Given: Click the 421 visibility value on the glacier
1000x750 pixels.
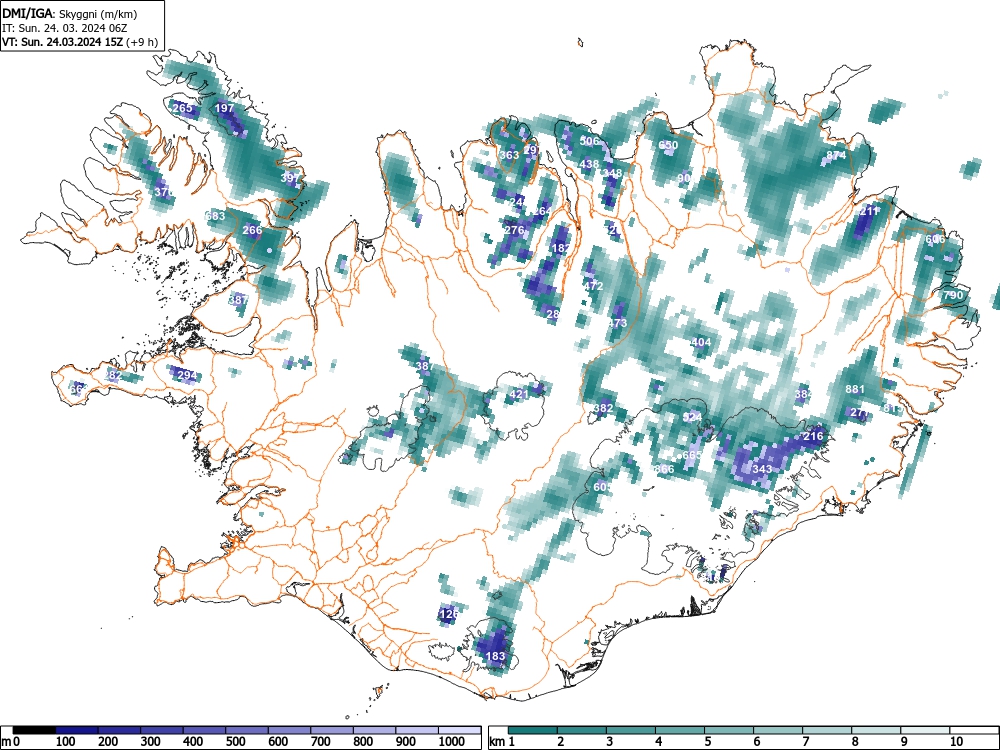Looking at the screenshot, I should click(519, 394).
